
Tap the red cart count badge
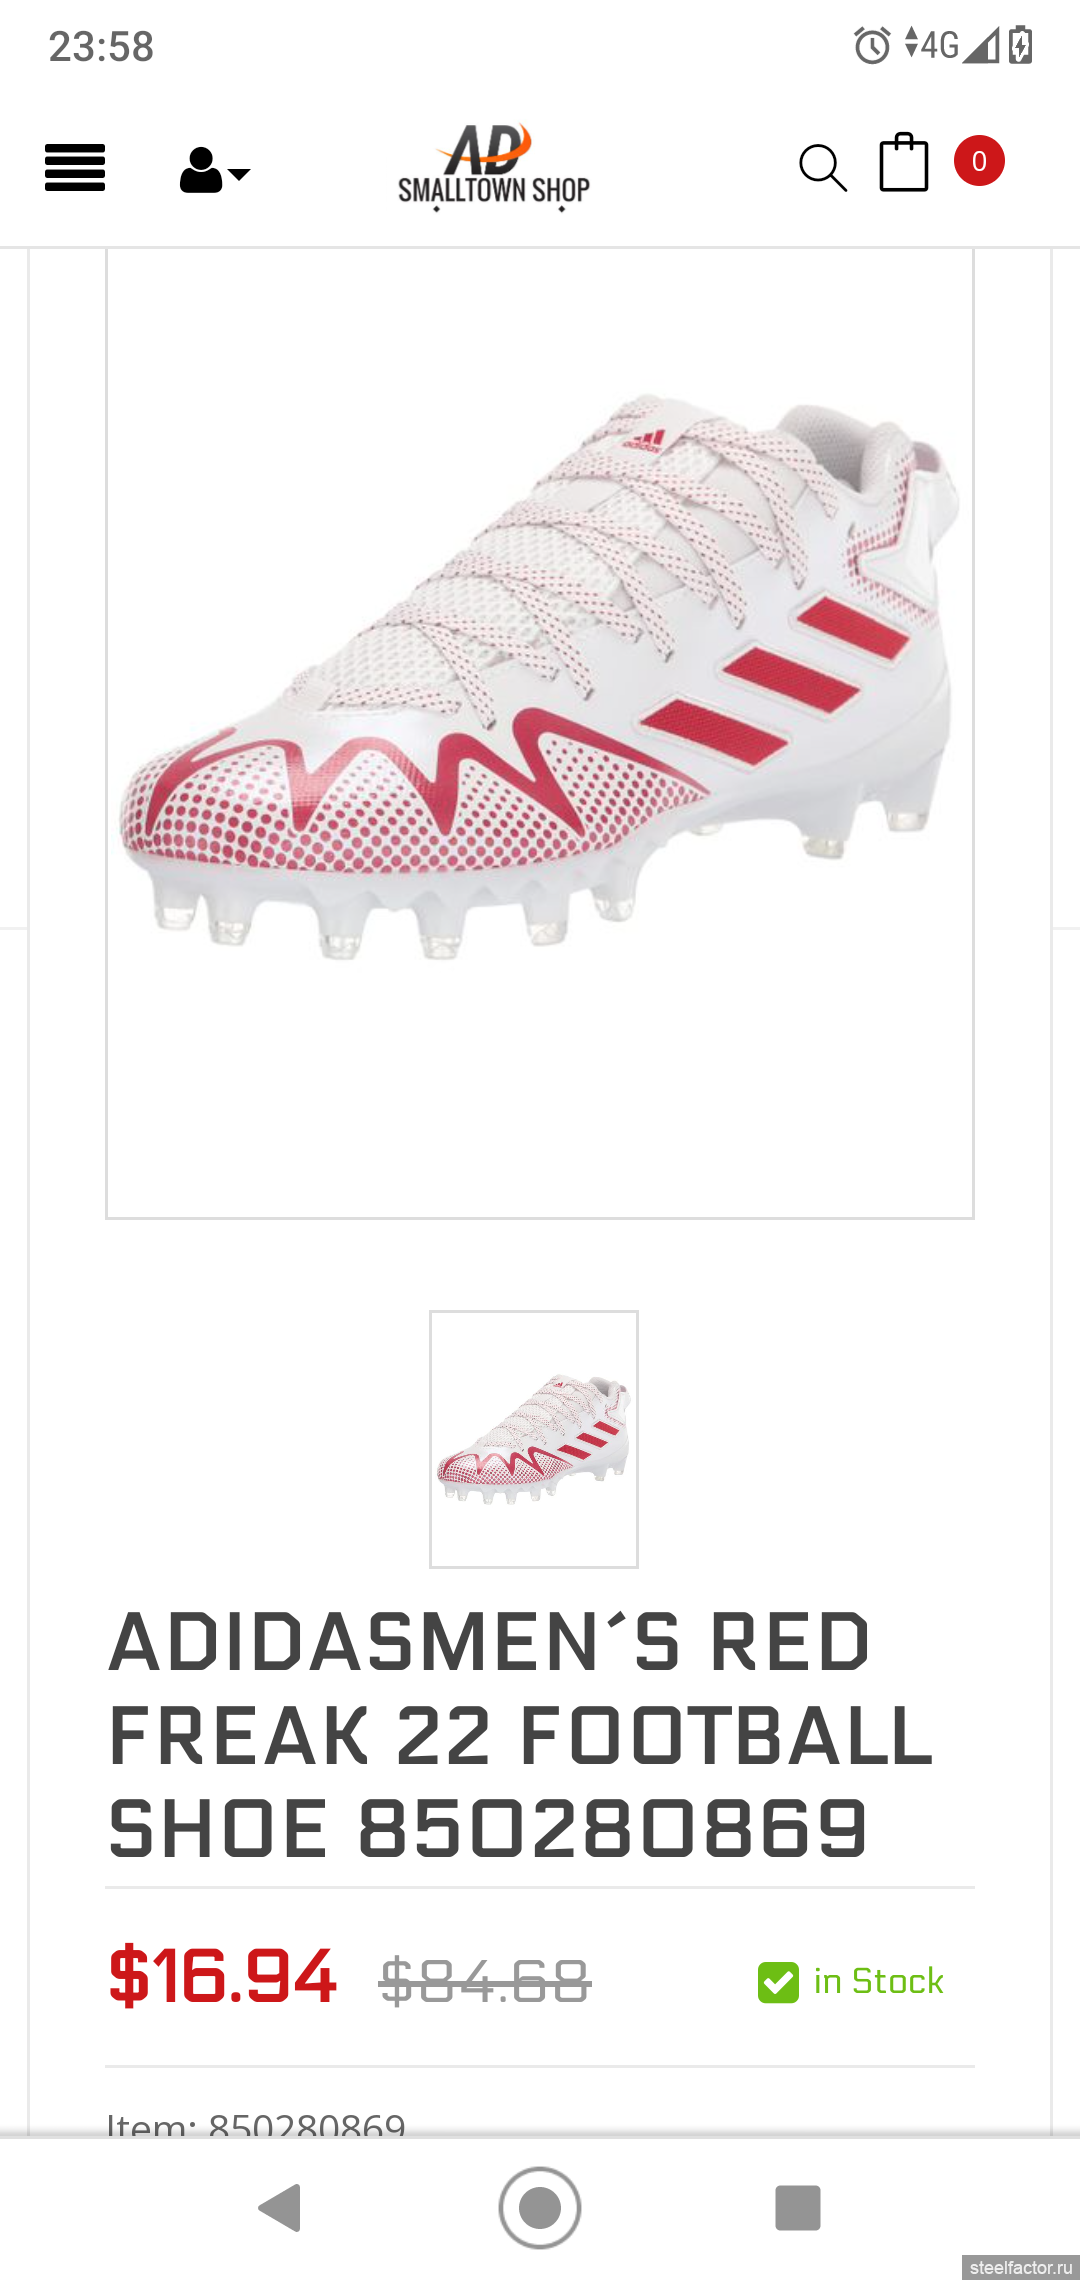click(x=979, y=161)
